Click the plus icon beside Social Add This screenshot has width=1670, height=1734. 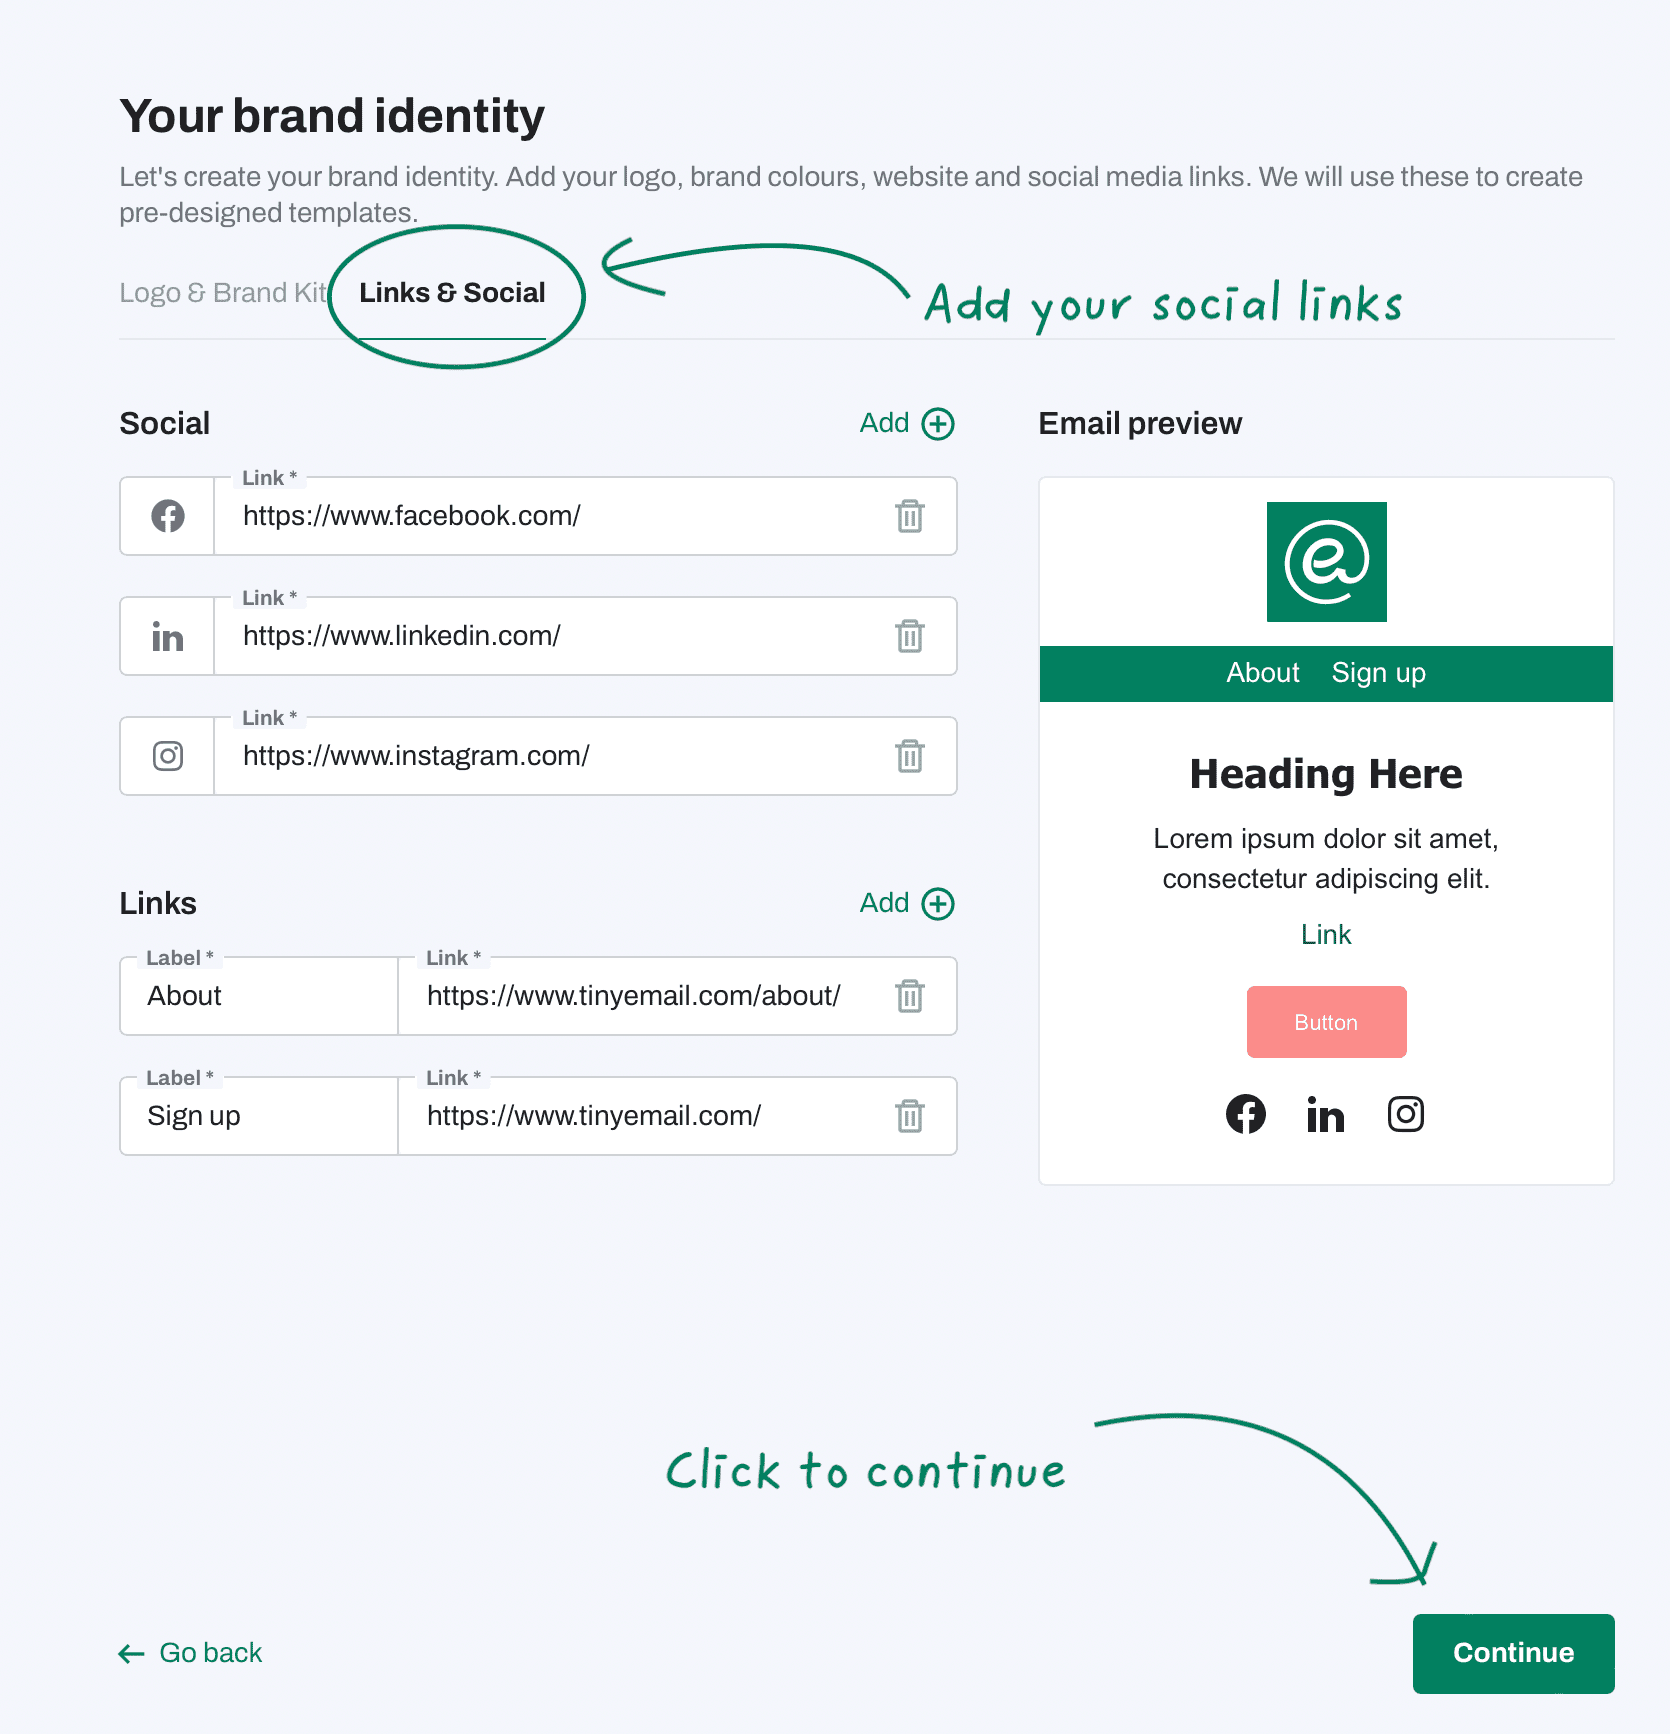(x=938, y=424)
